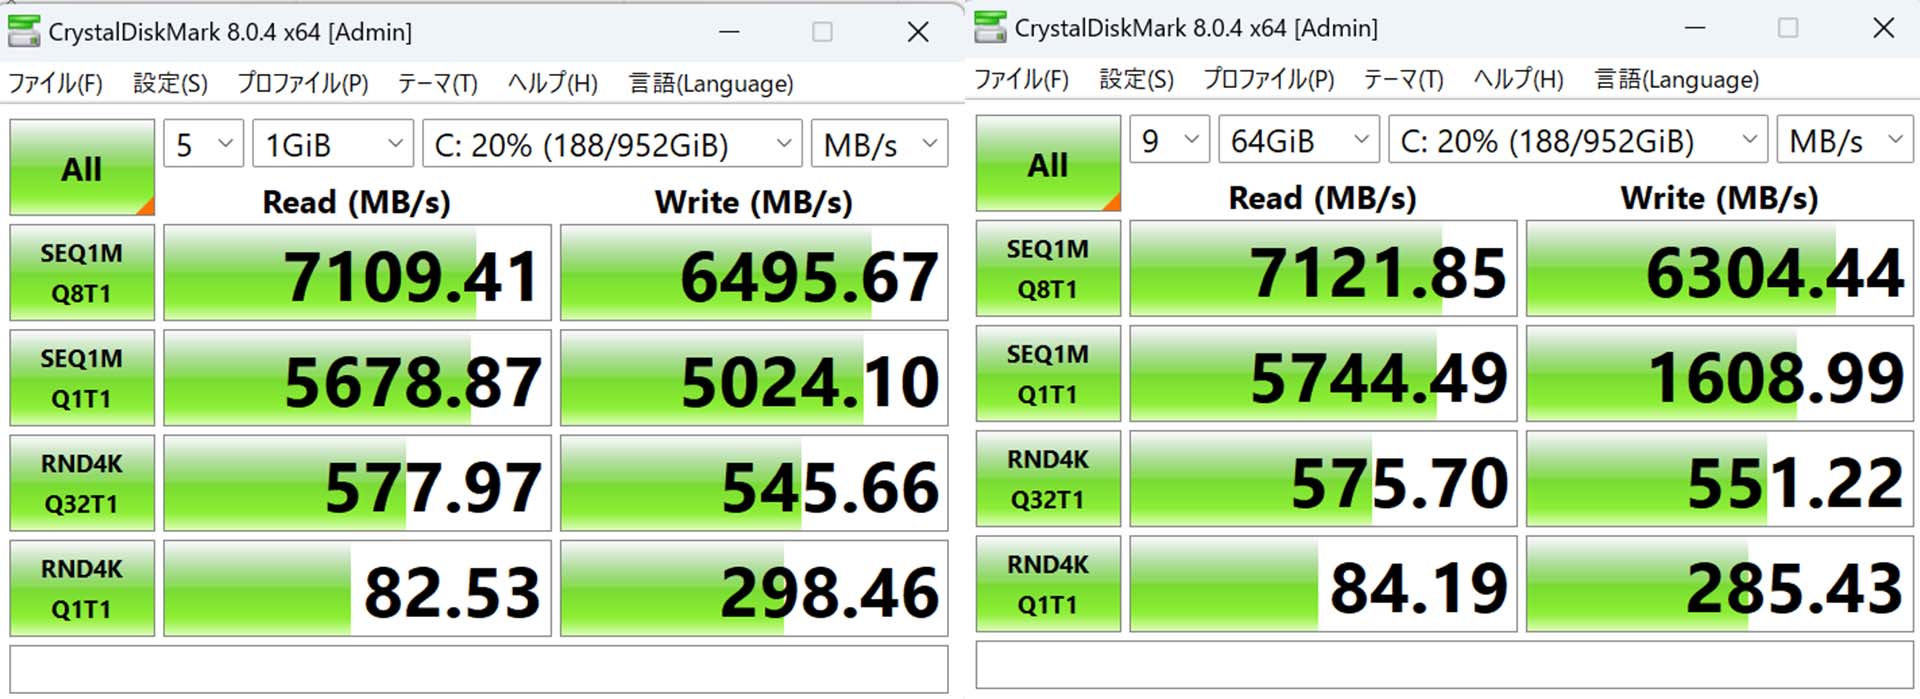Viewport: 1920px width, 699px height.
Task: Select read result 7121.85 in right window
Action: [x=1323, y=269]
